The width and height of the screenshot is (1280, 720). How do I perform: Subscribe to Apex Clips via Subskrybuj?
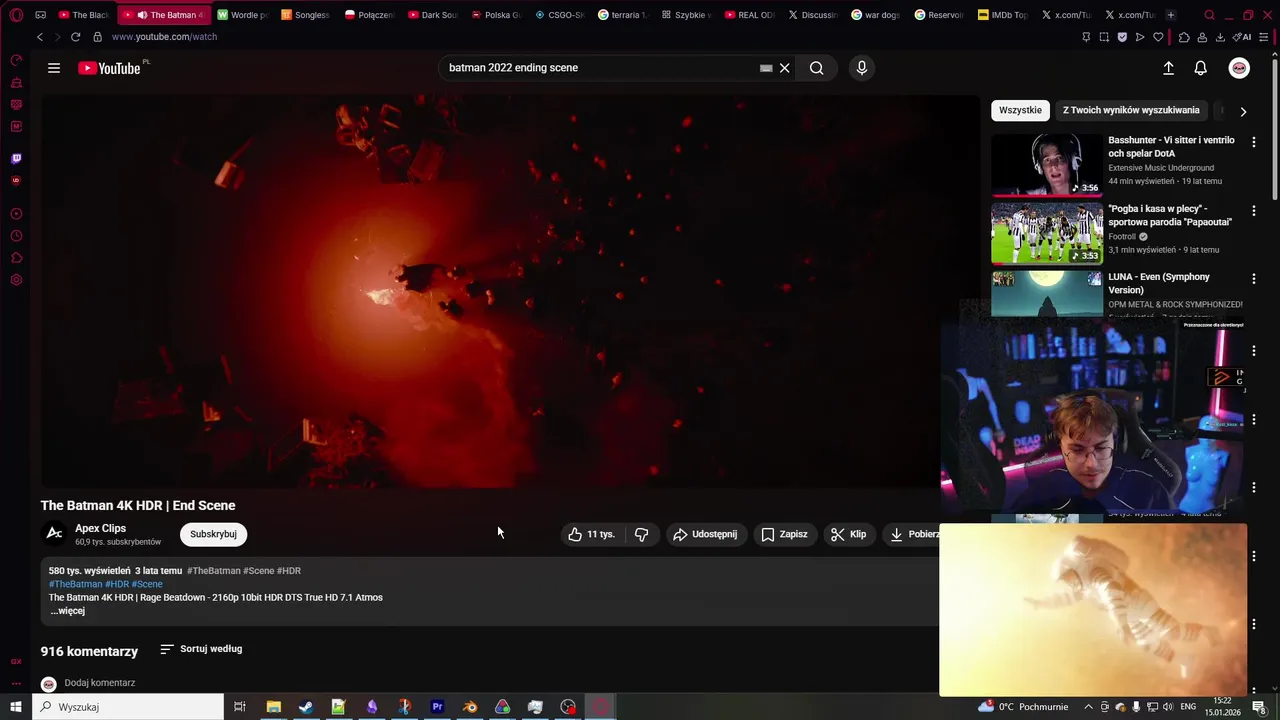tap(213, 534)
